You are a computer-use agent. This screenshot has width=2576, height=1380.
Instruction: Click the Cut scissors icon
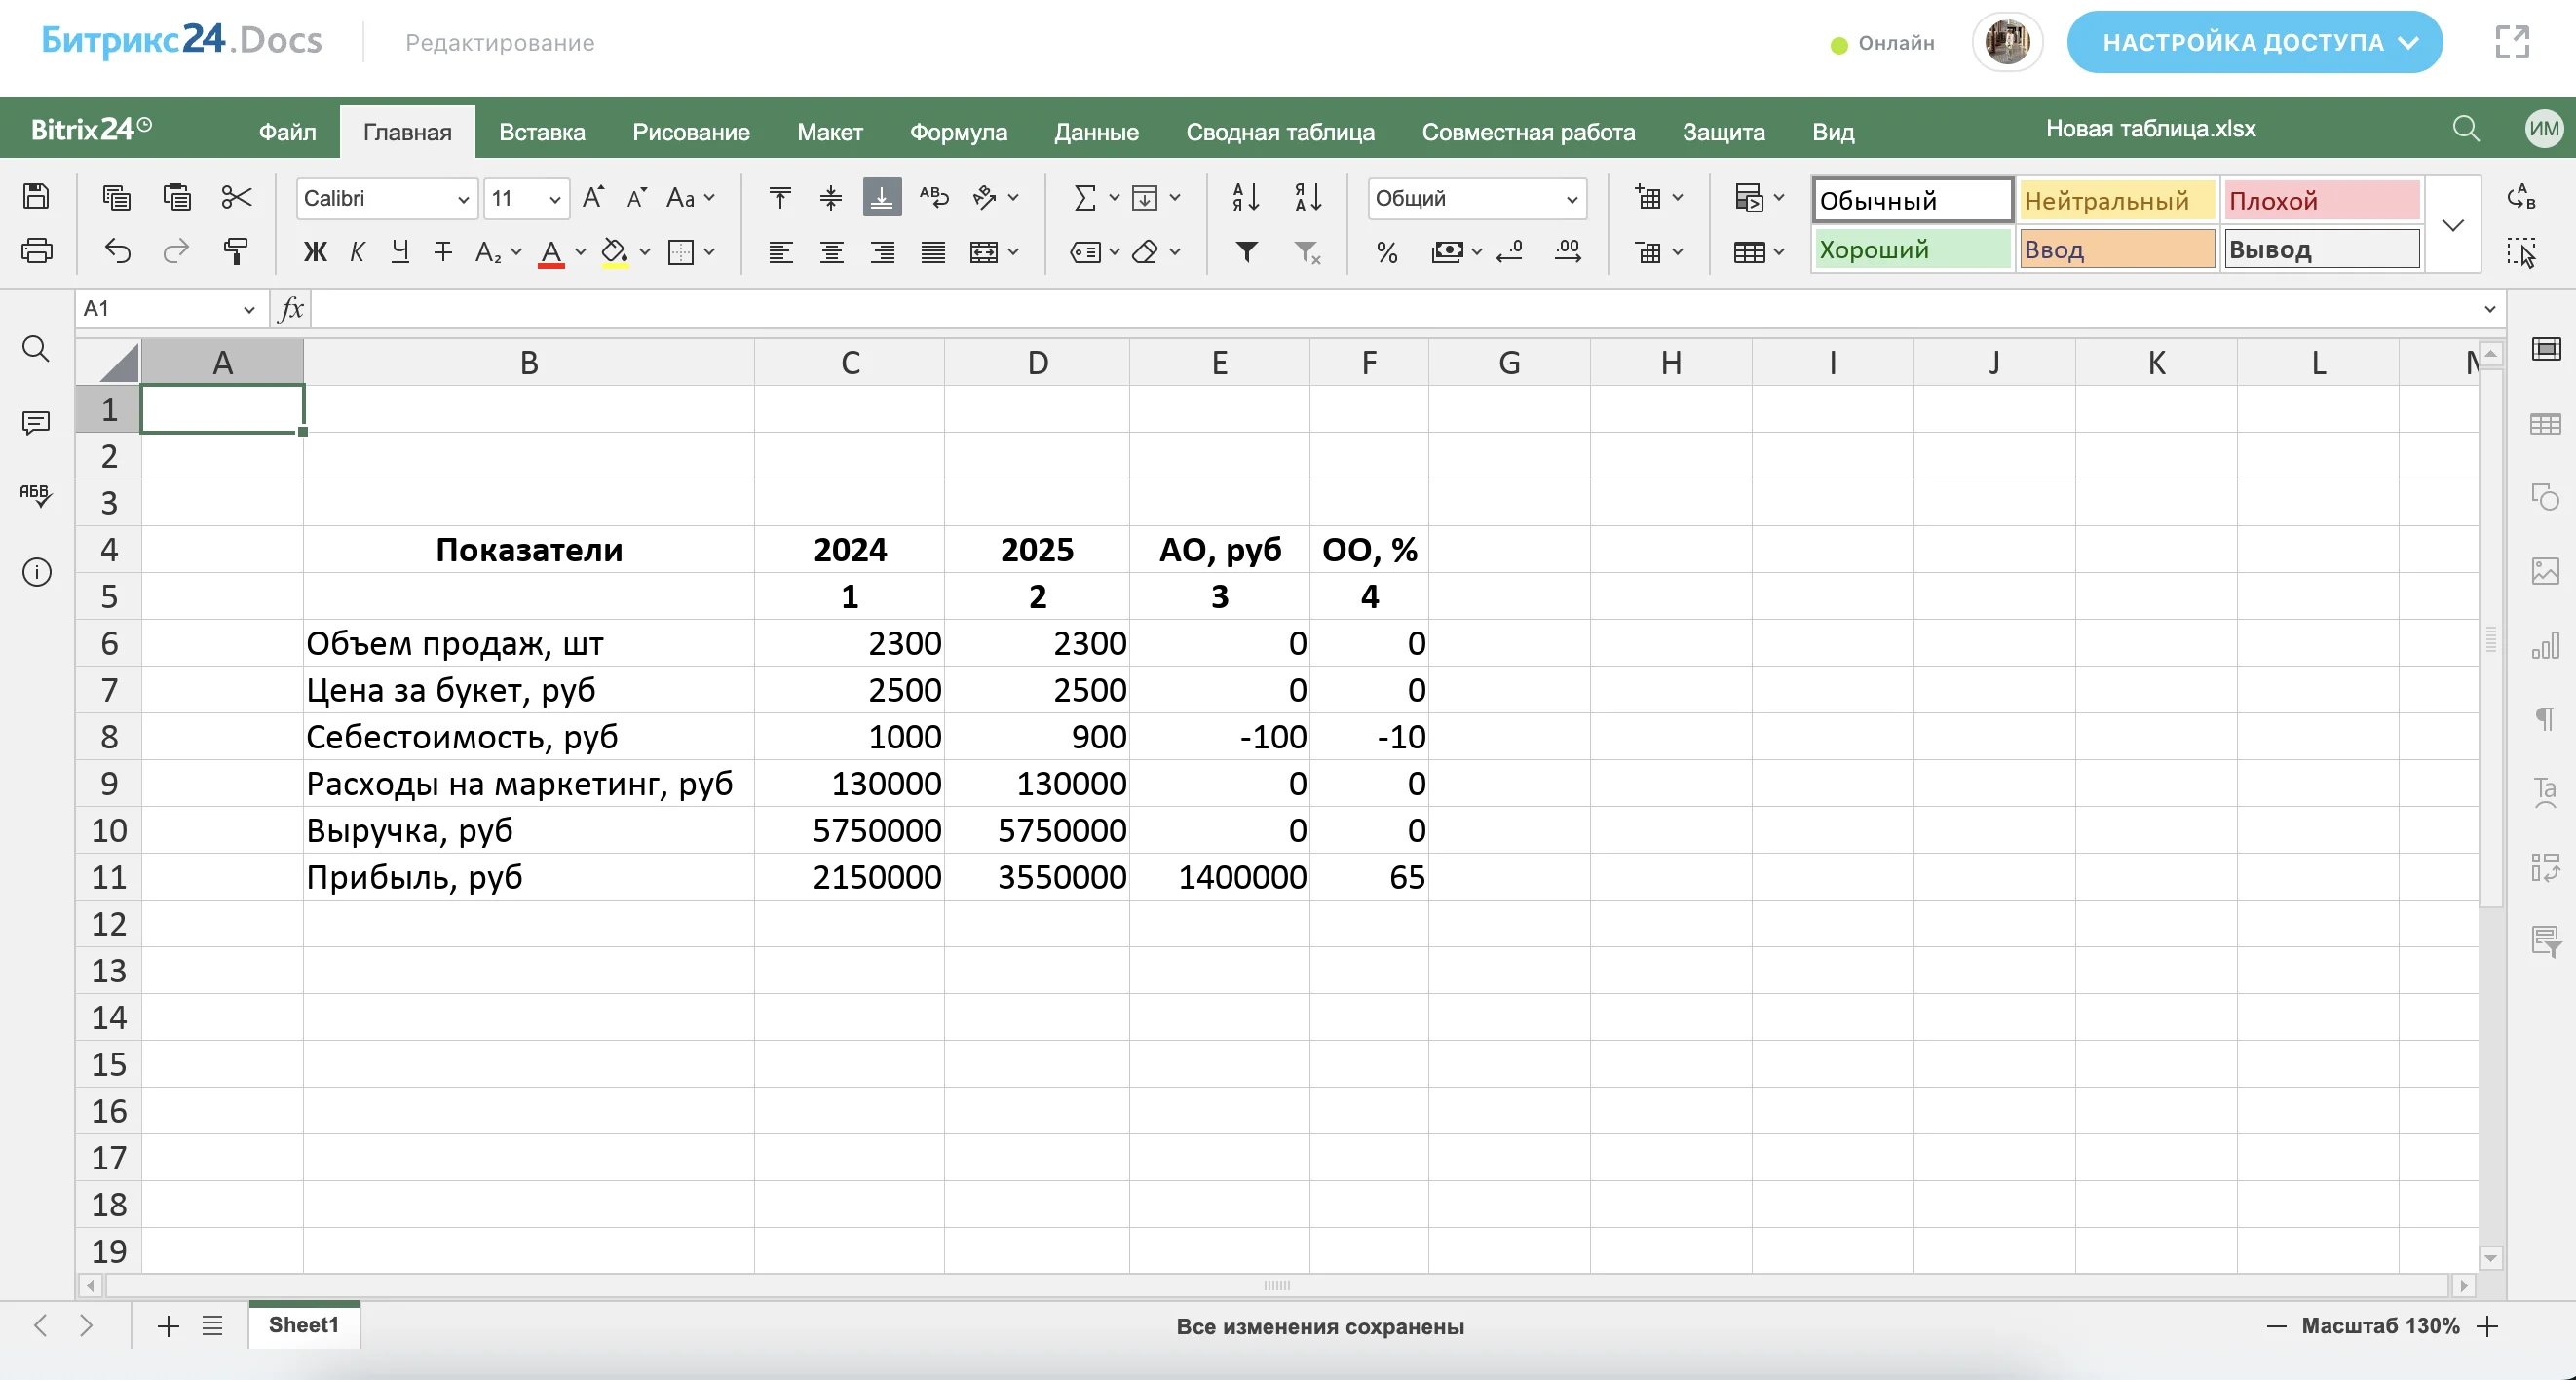[x=236, y=197]
